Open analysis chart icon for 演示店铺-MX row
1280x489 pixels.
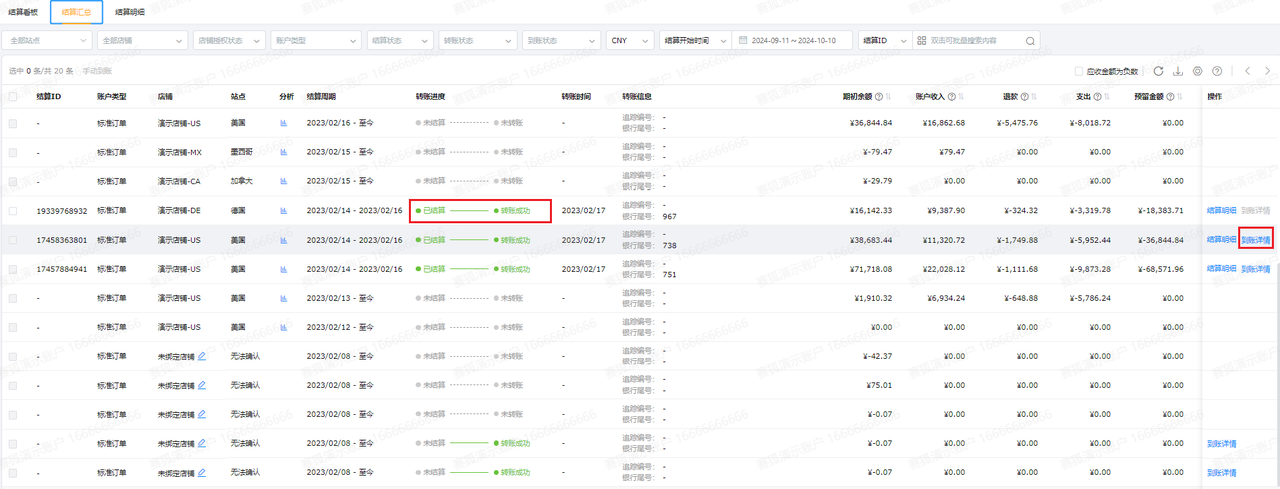point(283,152)
